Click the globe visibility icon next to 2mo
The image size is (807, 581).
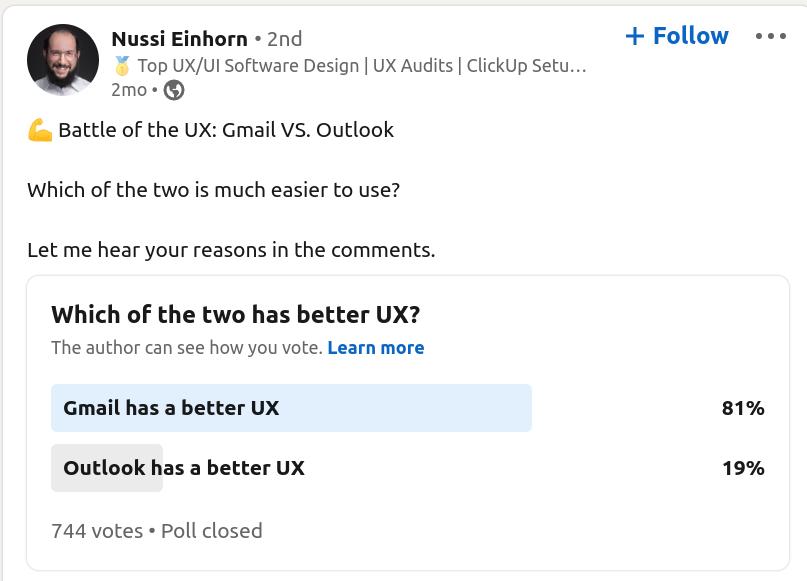[x=172, y=88]
